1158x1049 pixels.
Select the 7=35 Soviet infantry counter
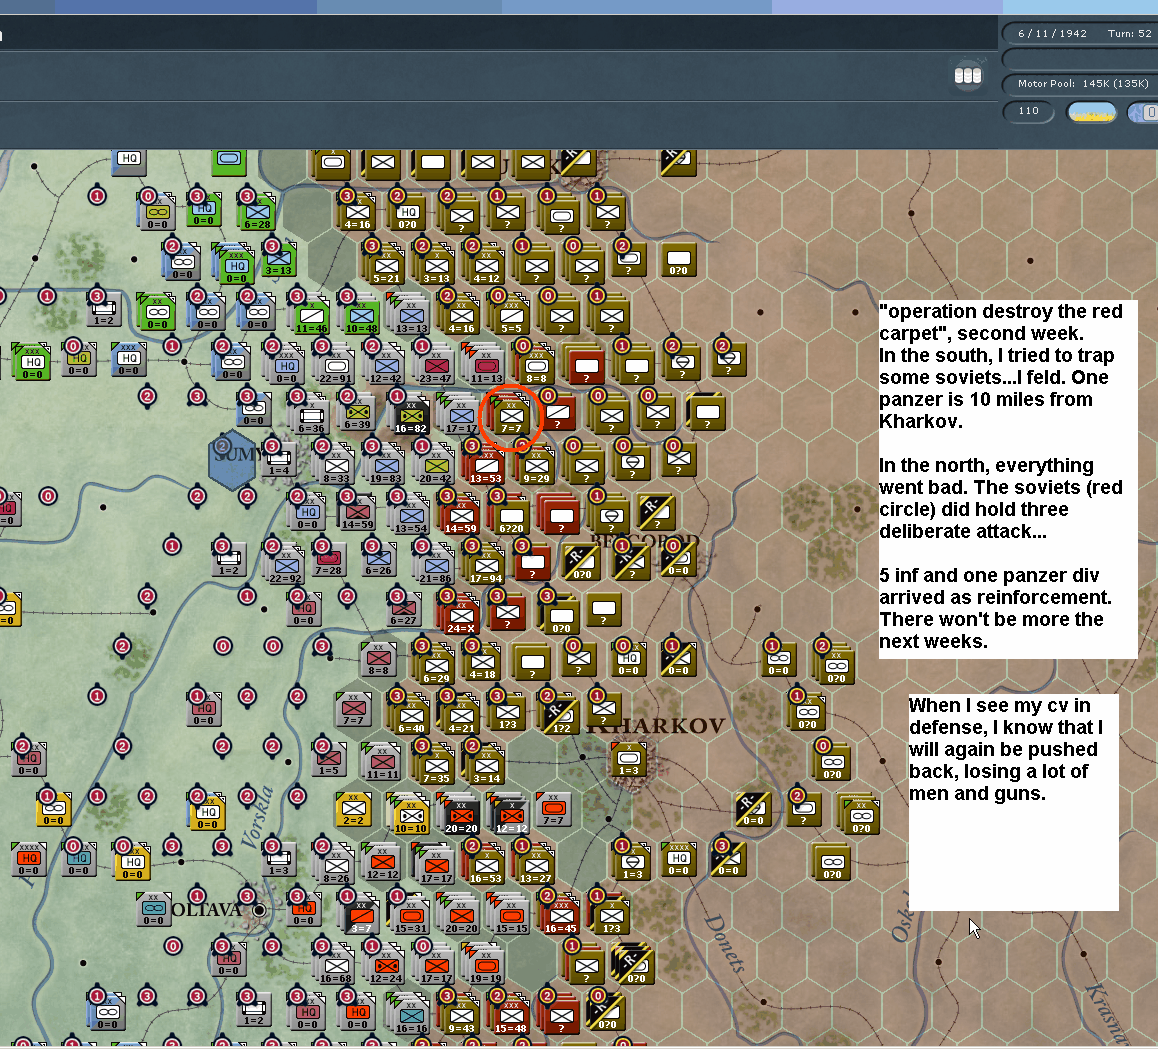pyautogui.click(x=436, y=768)
